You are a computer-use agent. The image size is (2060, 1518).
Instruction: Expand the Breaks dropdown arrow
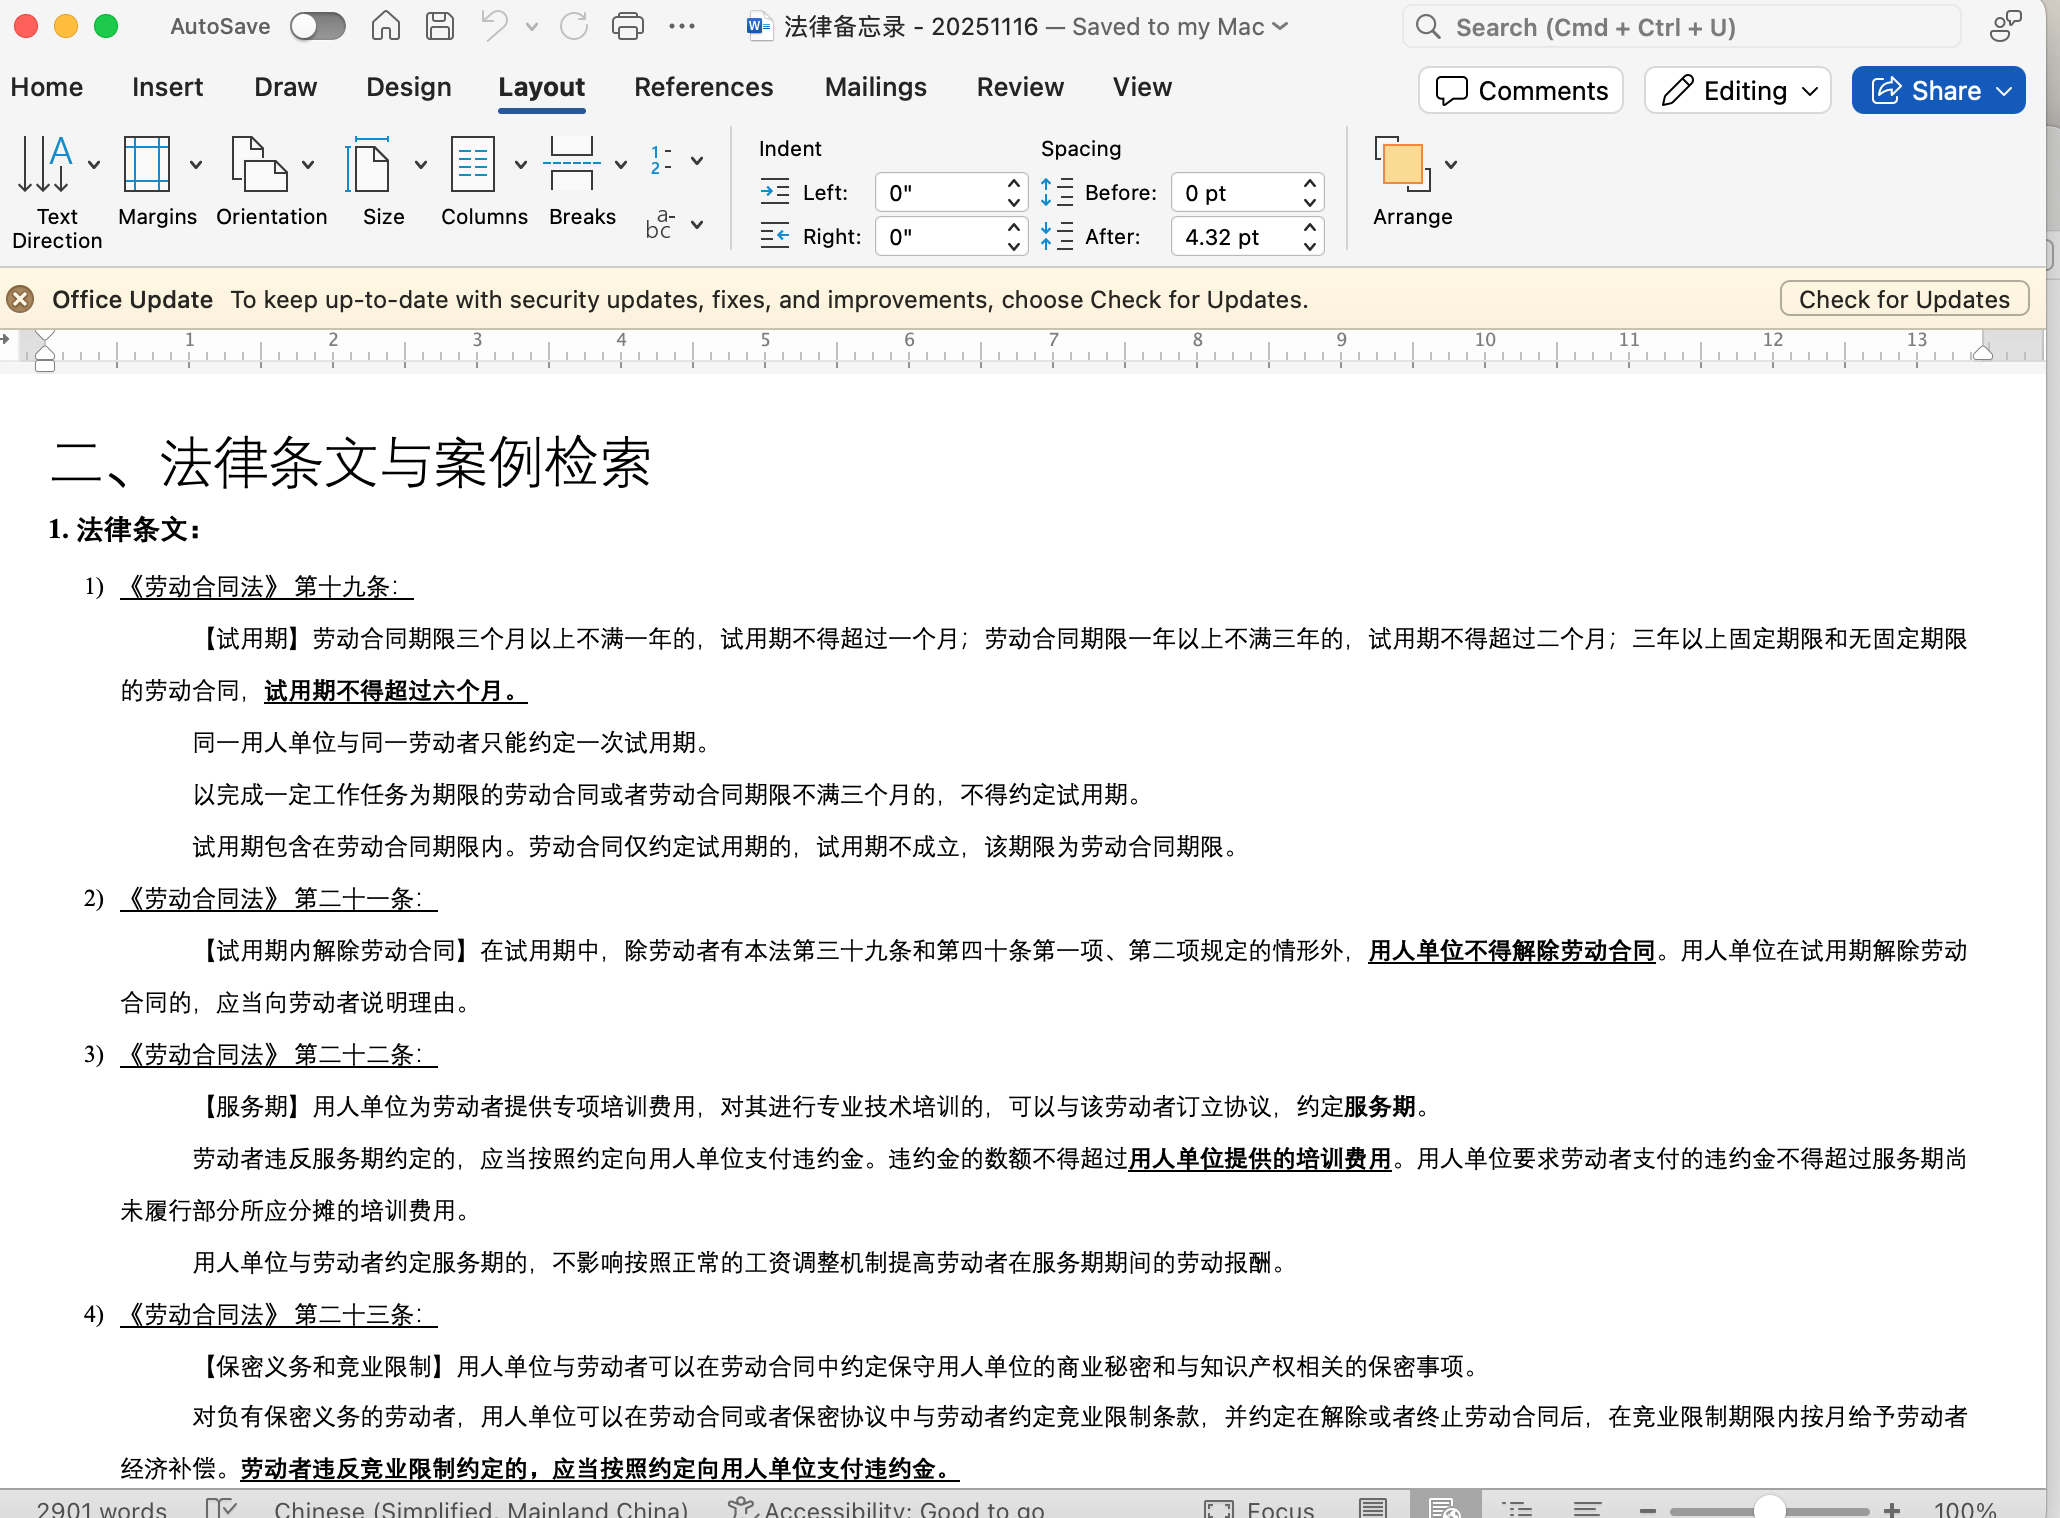621,164
